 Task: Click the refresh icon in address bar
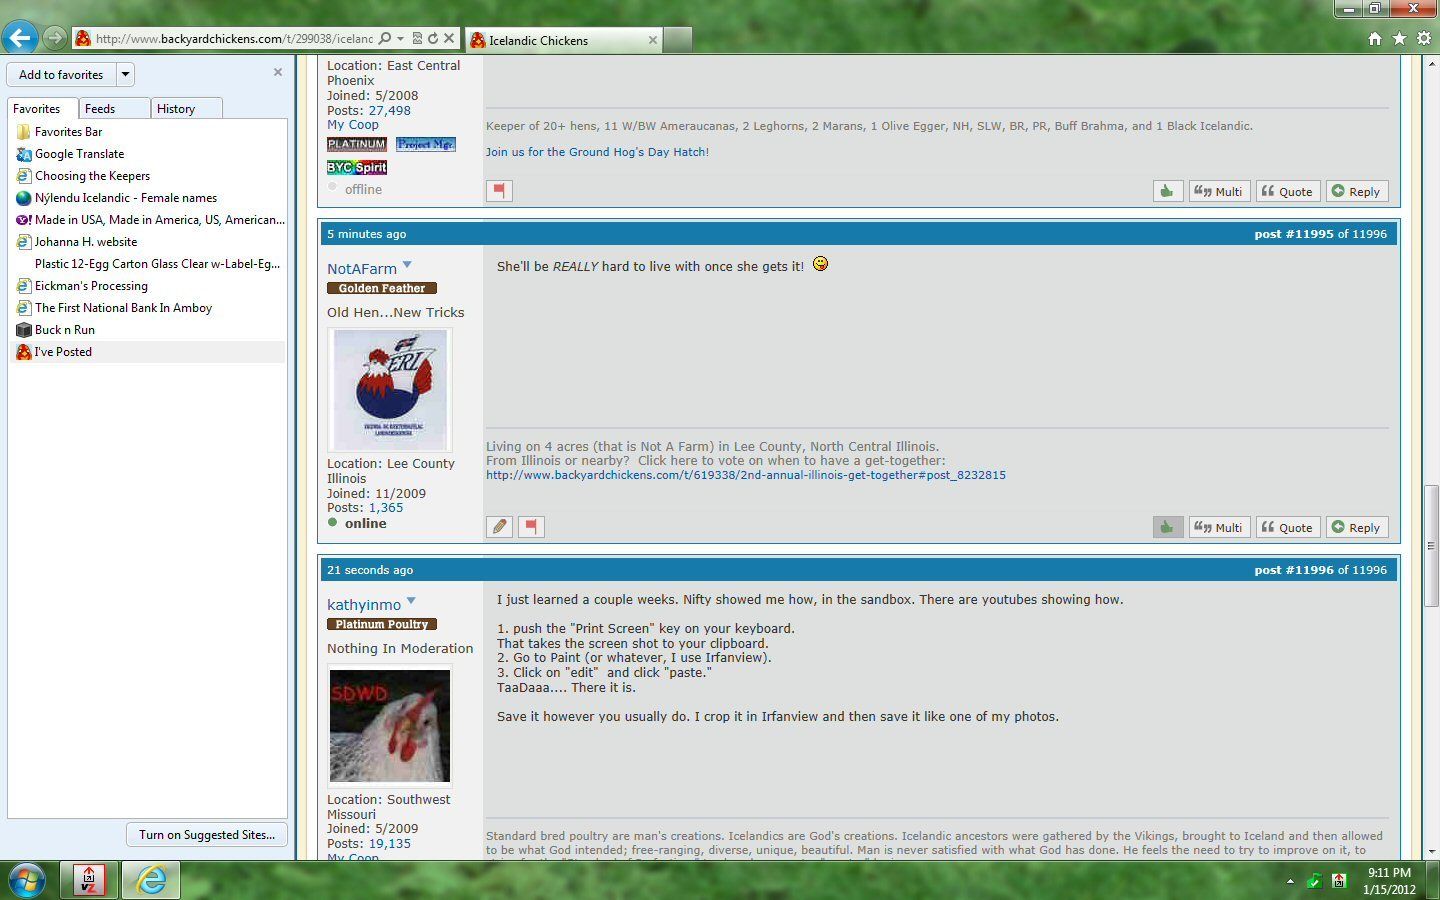pos(433,39)
